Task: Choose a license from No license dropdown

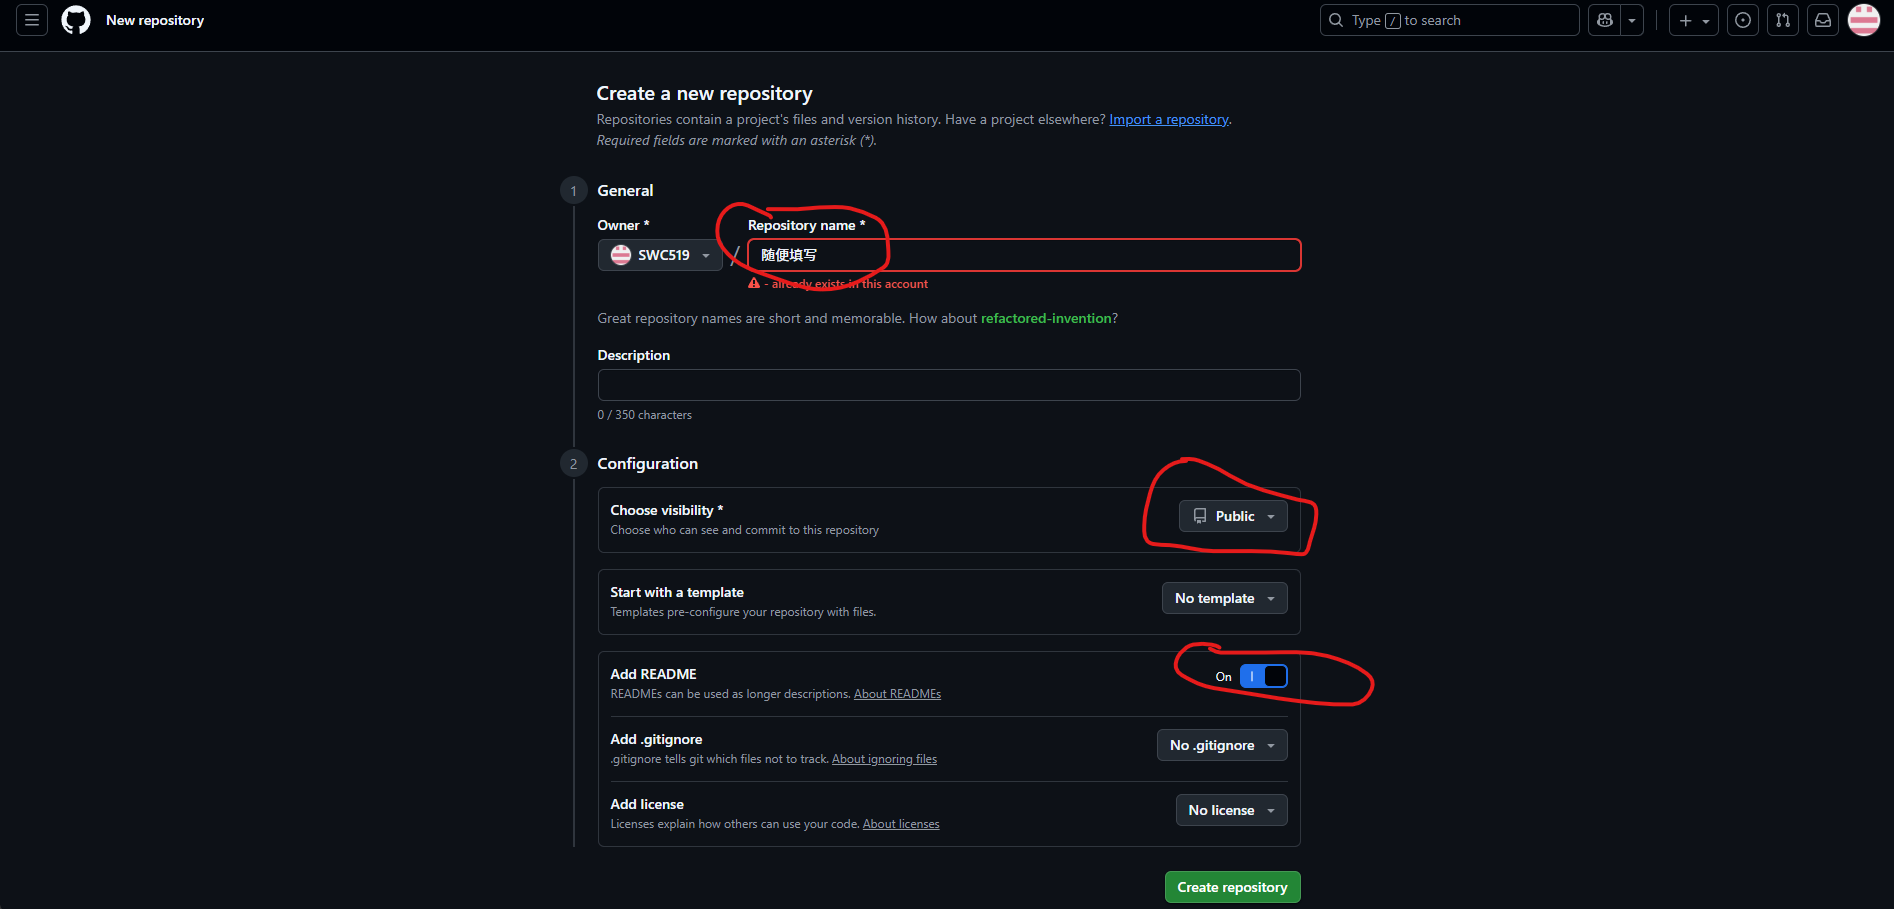Action: point(1231,810)
